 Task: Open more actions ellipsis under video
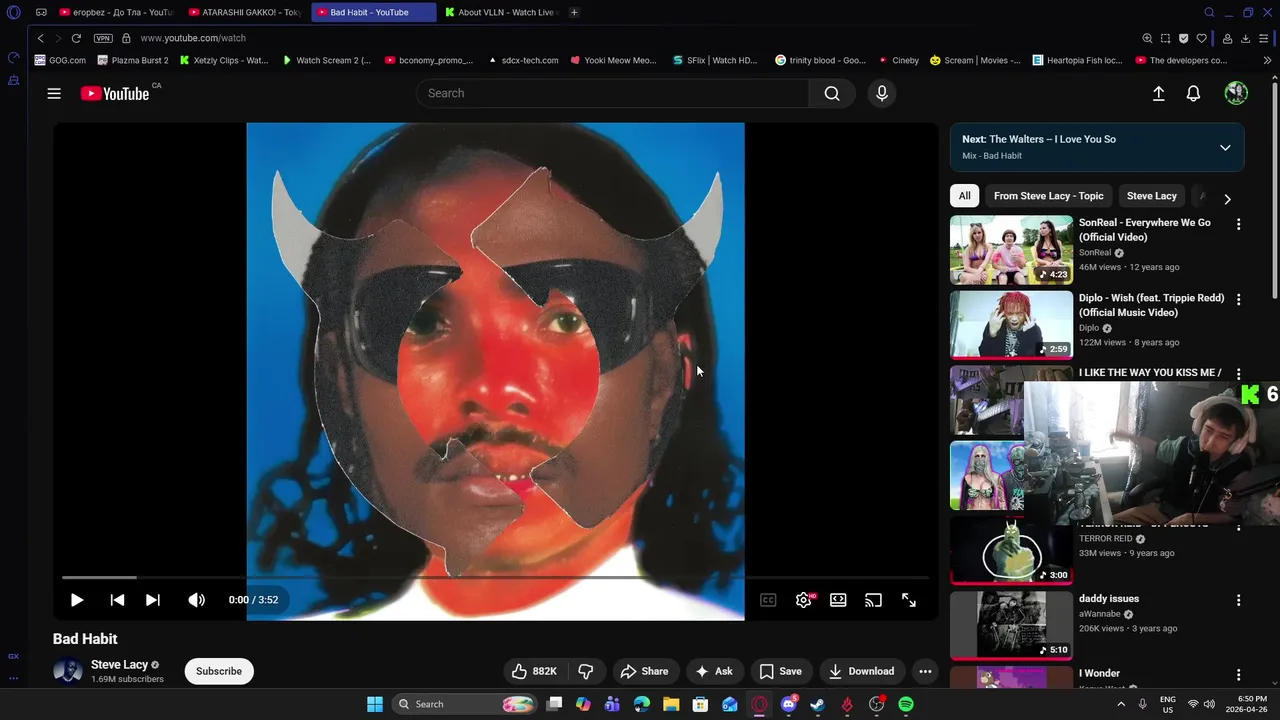pos(925,671)
